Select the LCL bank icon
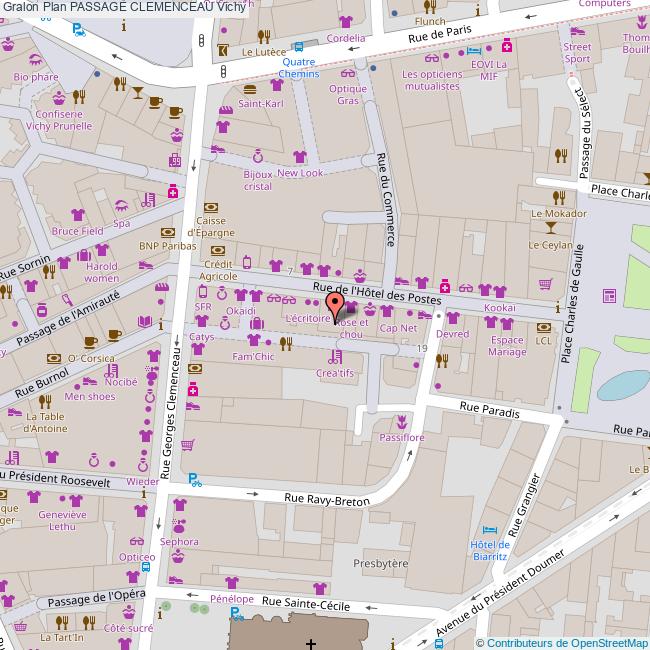This screenshot has width=650, height=650. coord(543,325)
